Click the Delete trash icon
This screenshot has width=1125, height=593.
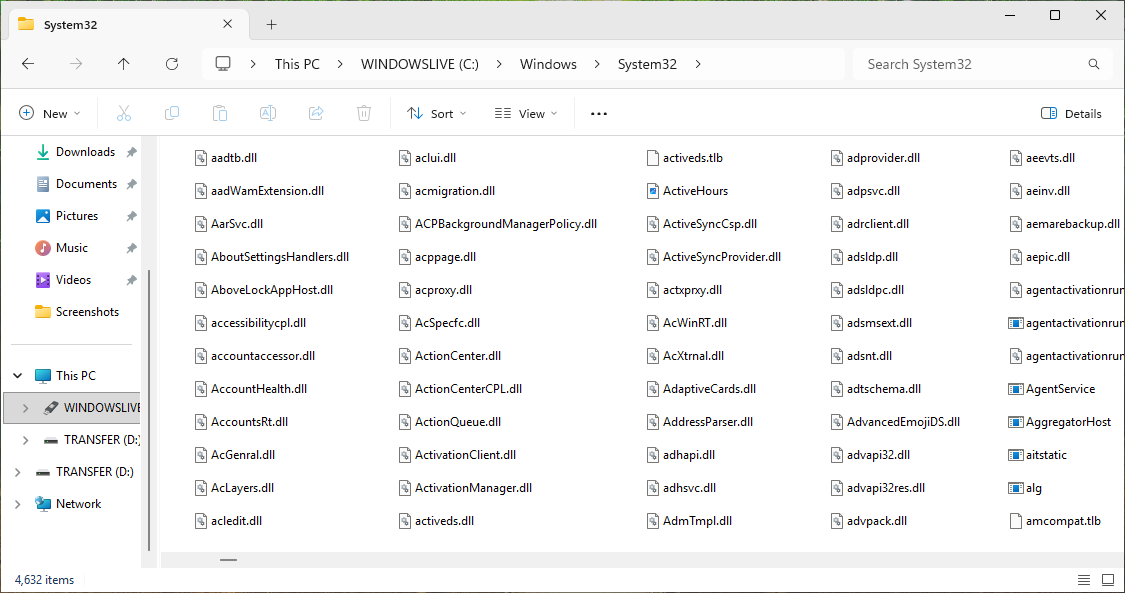(x=365, y=114)
